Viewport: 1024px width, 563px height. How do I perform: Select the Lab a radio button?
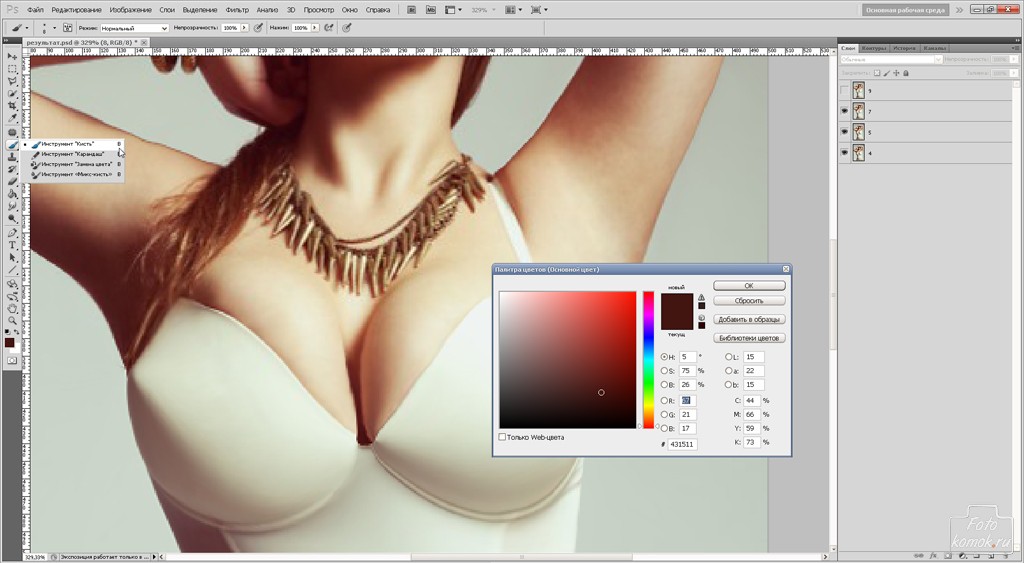(x=729, y=371)
